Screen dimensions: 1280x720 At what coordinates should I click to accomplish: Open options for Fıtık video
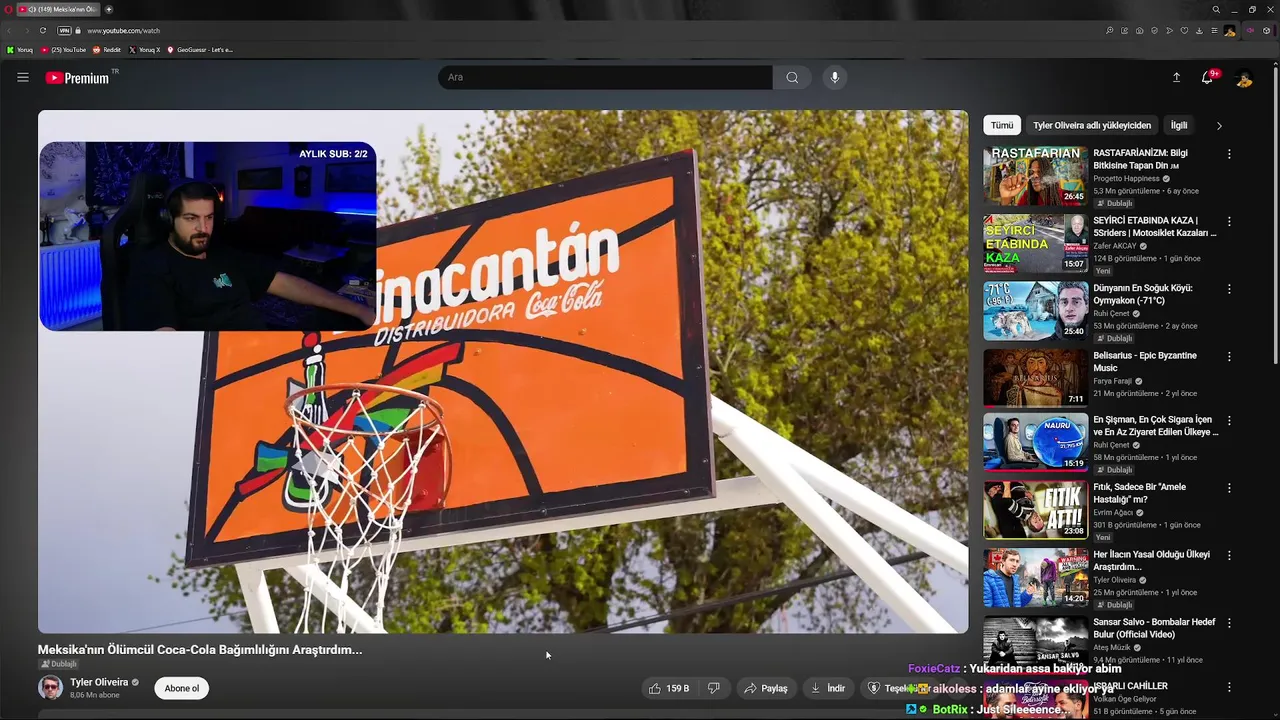[x=1229, y=488]
